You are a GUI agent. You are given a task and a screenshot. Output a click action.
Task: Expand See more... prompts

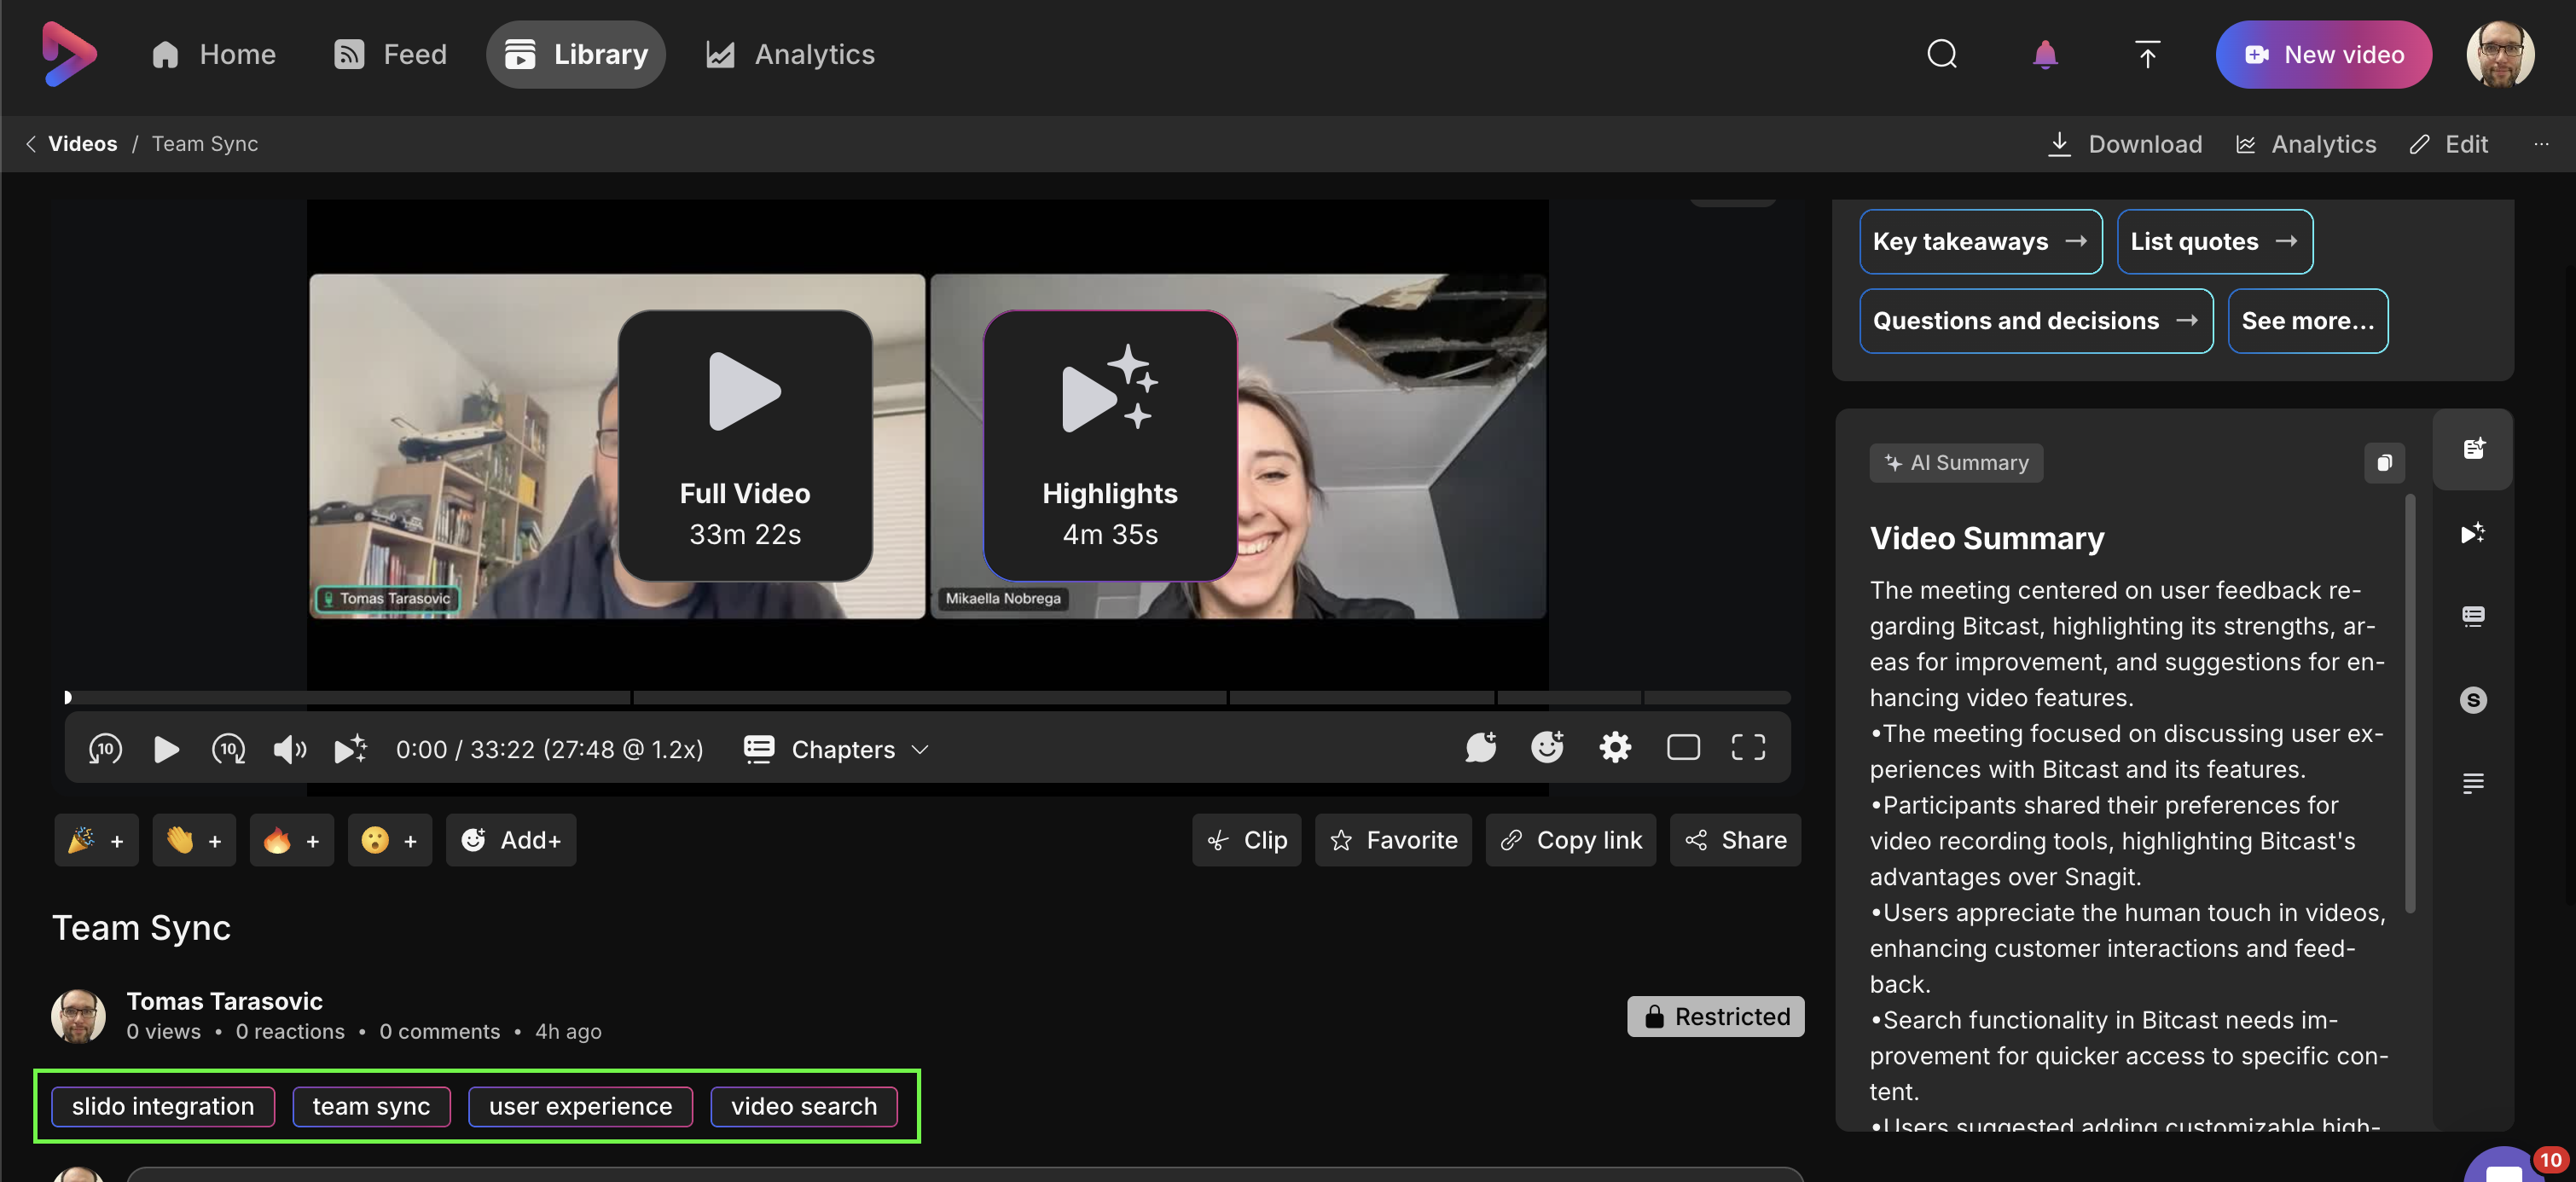[2307, 321]
